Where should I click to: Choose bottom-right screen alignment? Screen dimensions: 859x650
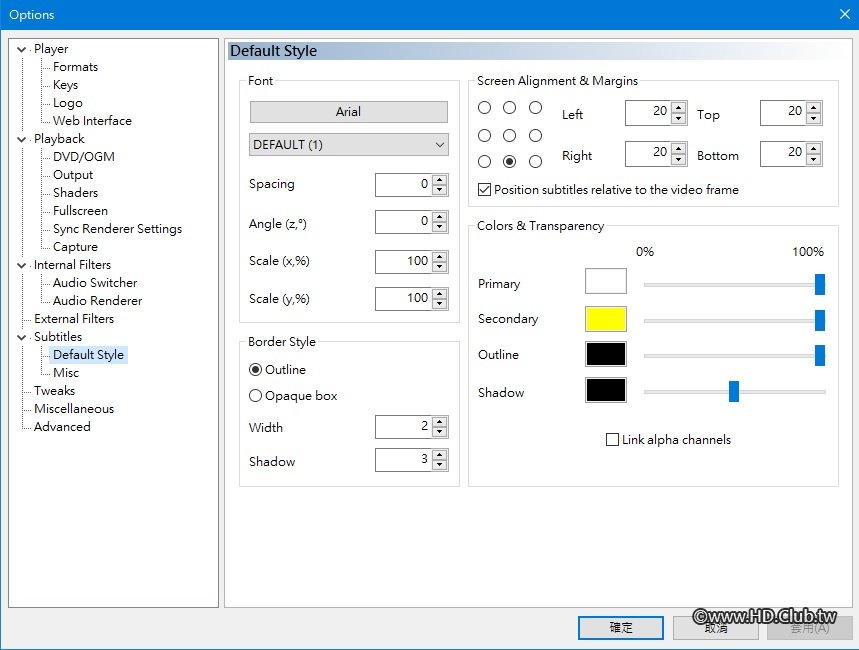tap(535, 162)
